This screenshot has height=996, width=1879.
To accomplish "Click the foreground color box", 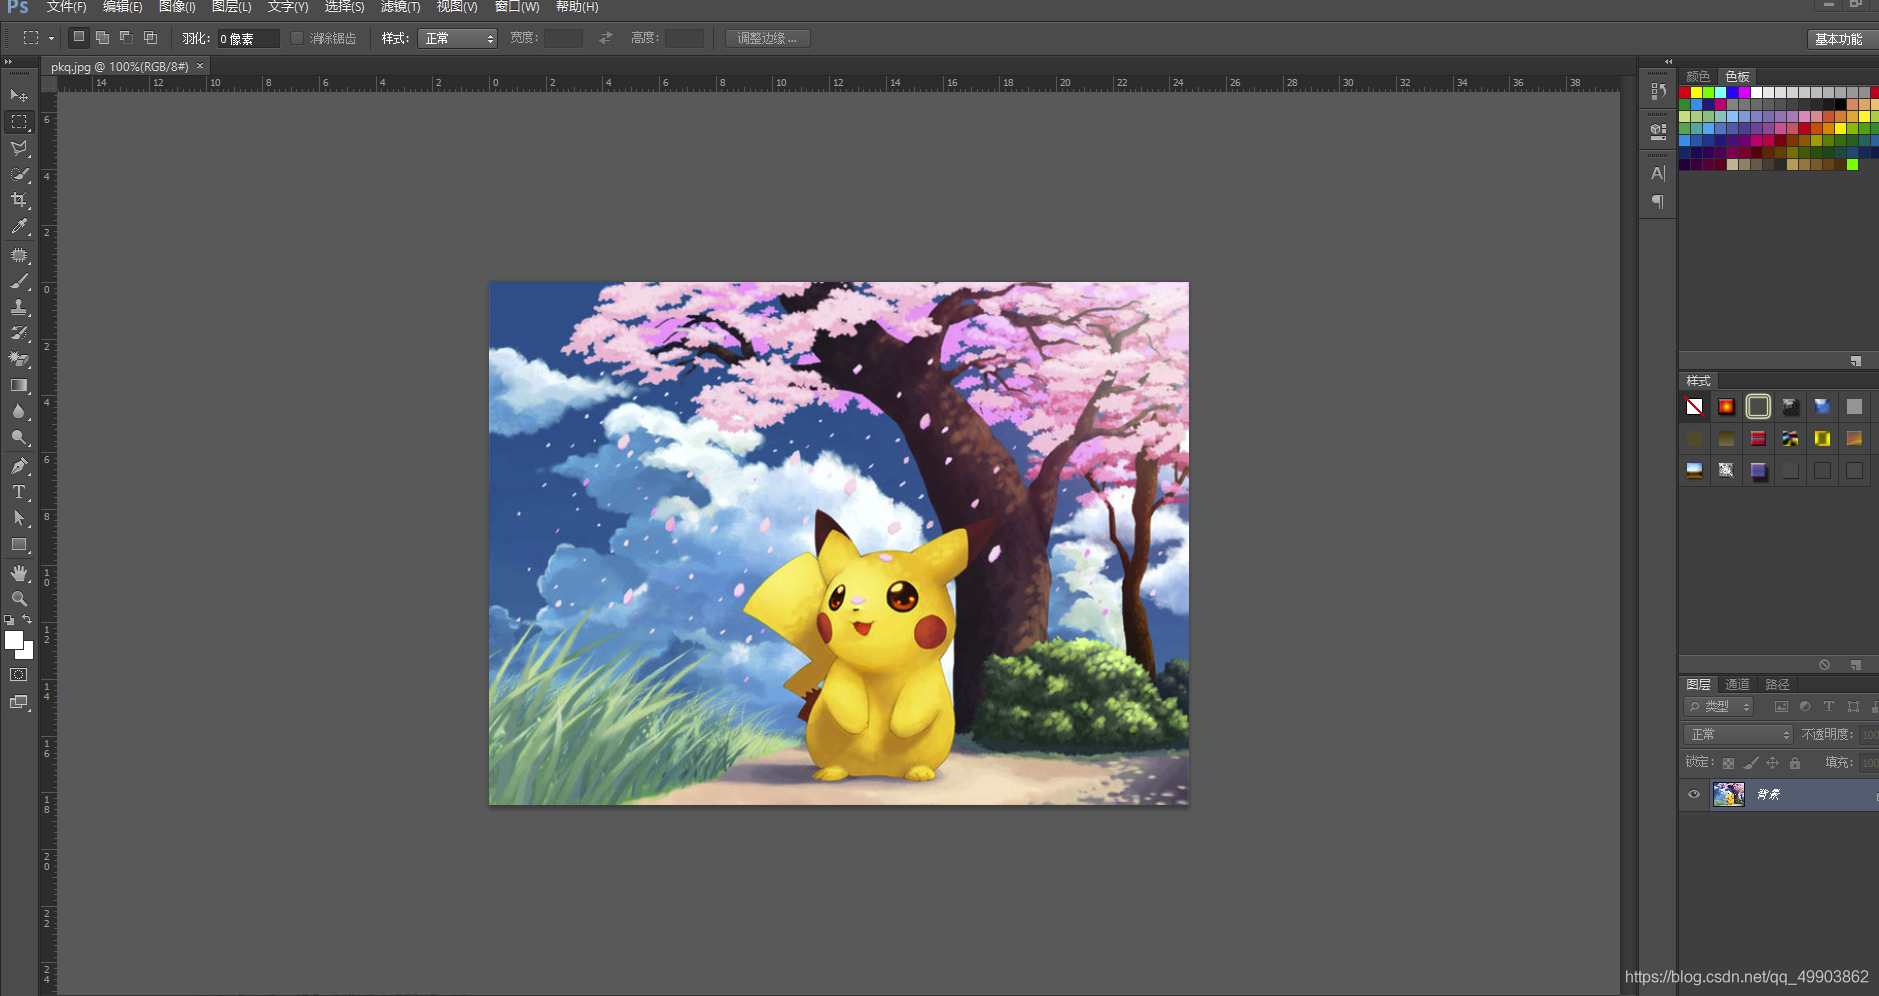I will (14, 640).
